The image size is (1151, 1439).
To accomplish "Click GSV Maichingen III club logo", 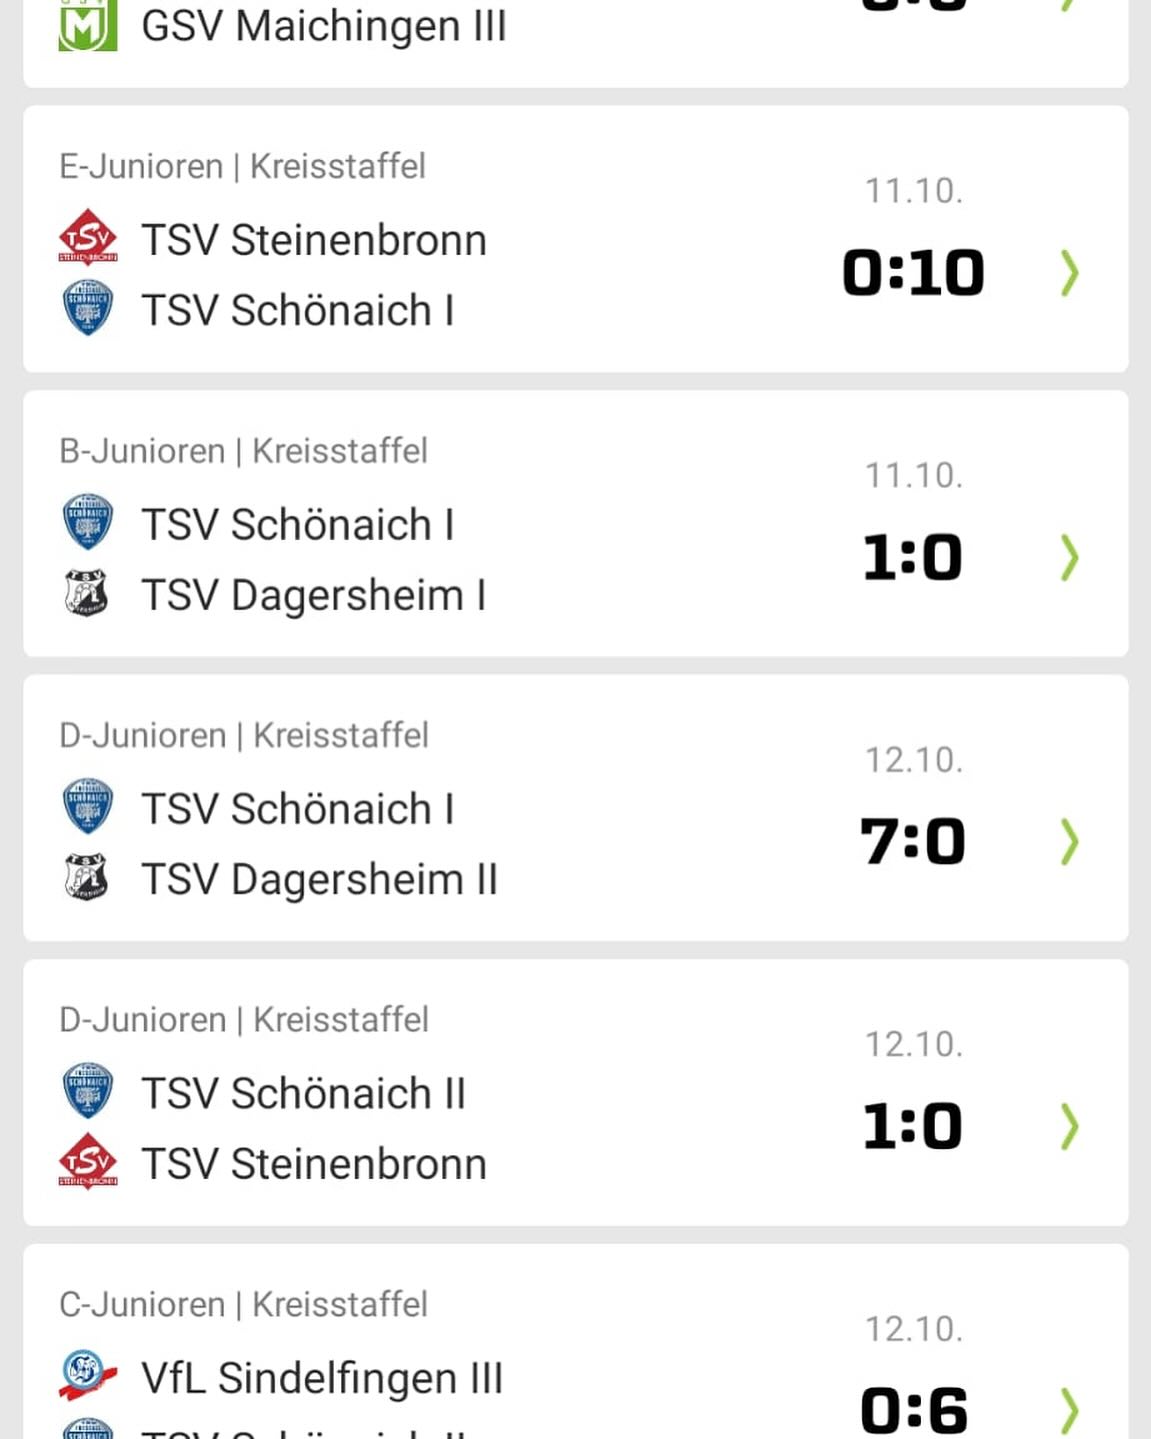I will point(87,26).
